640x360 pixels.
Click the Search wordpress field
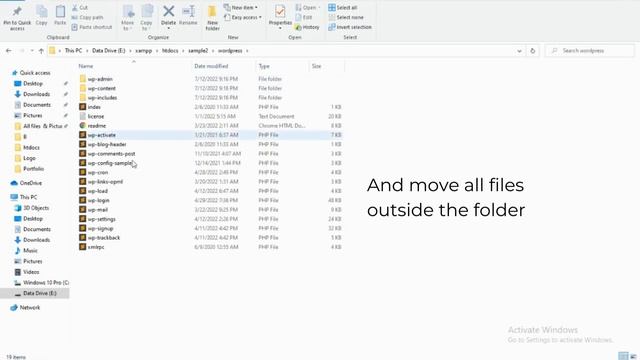coord(589,51)
